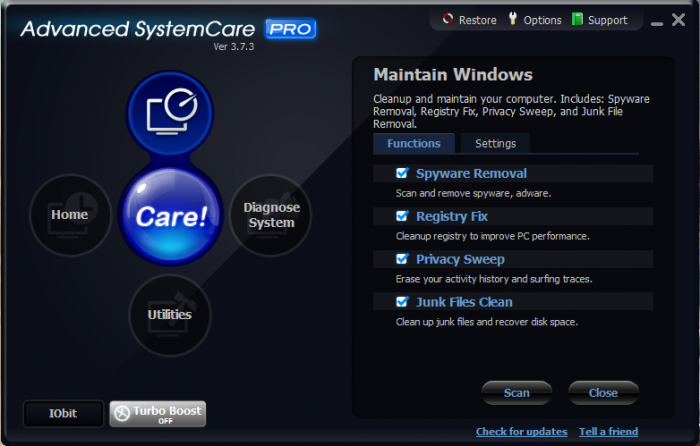This screenshot has height=446, width=700.
Task: Click the Options wrench icon
Action: coord(512,19)
